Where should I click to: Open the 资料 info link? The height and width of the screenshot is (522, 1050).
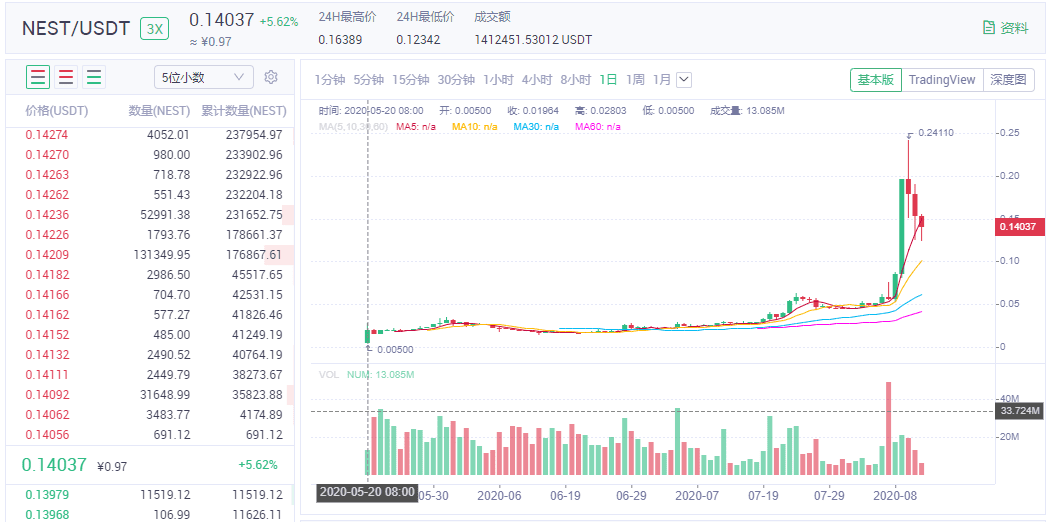(x=1005, y=27)
